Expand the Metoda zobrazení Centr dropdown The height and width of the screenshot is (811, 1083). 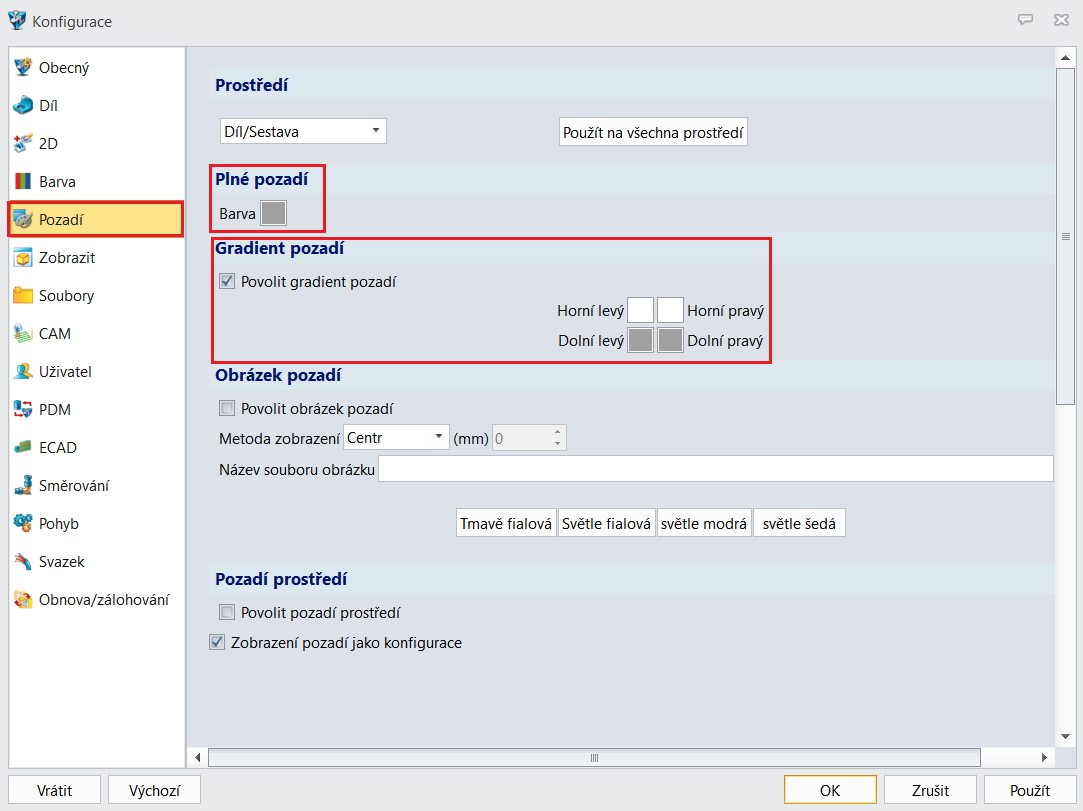click(x=396, y=437)
